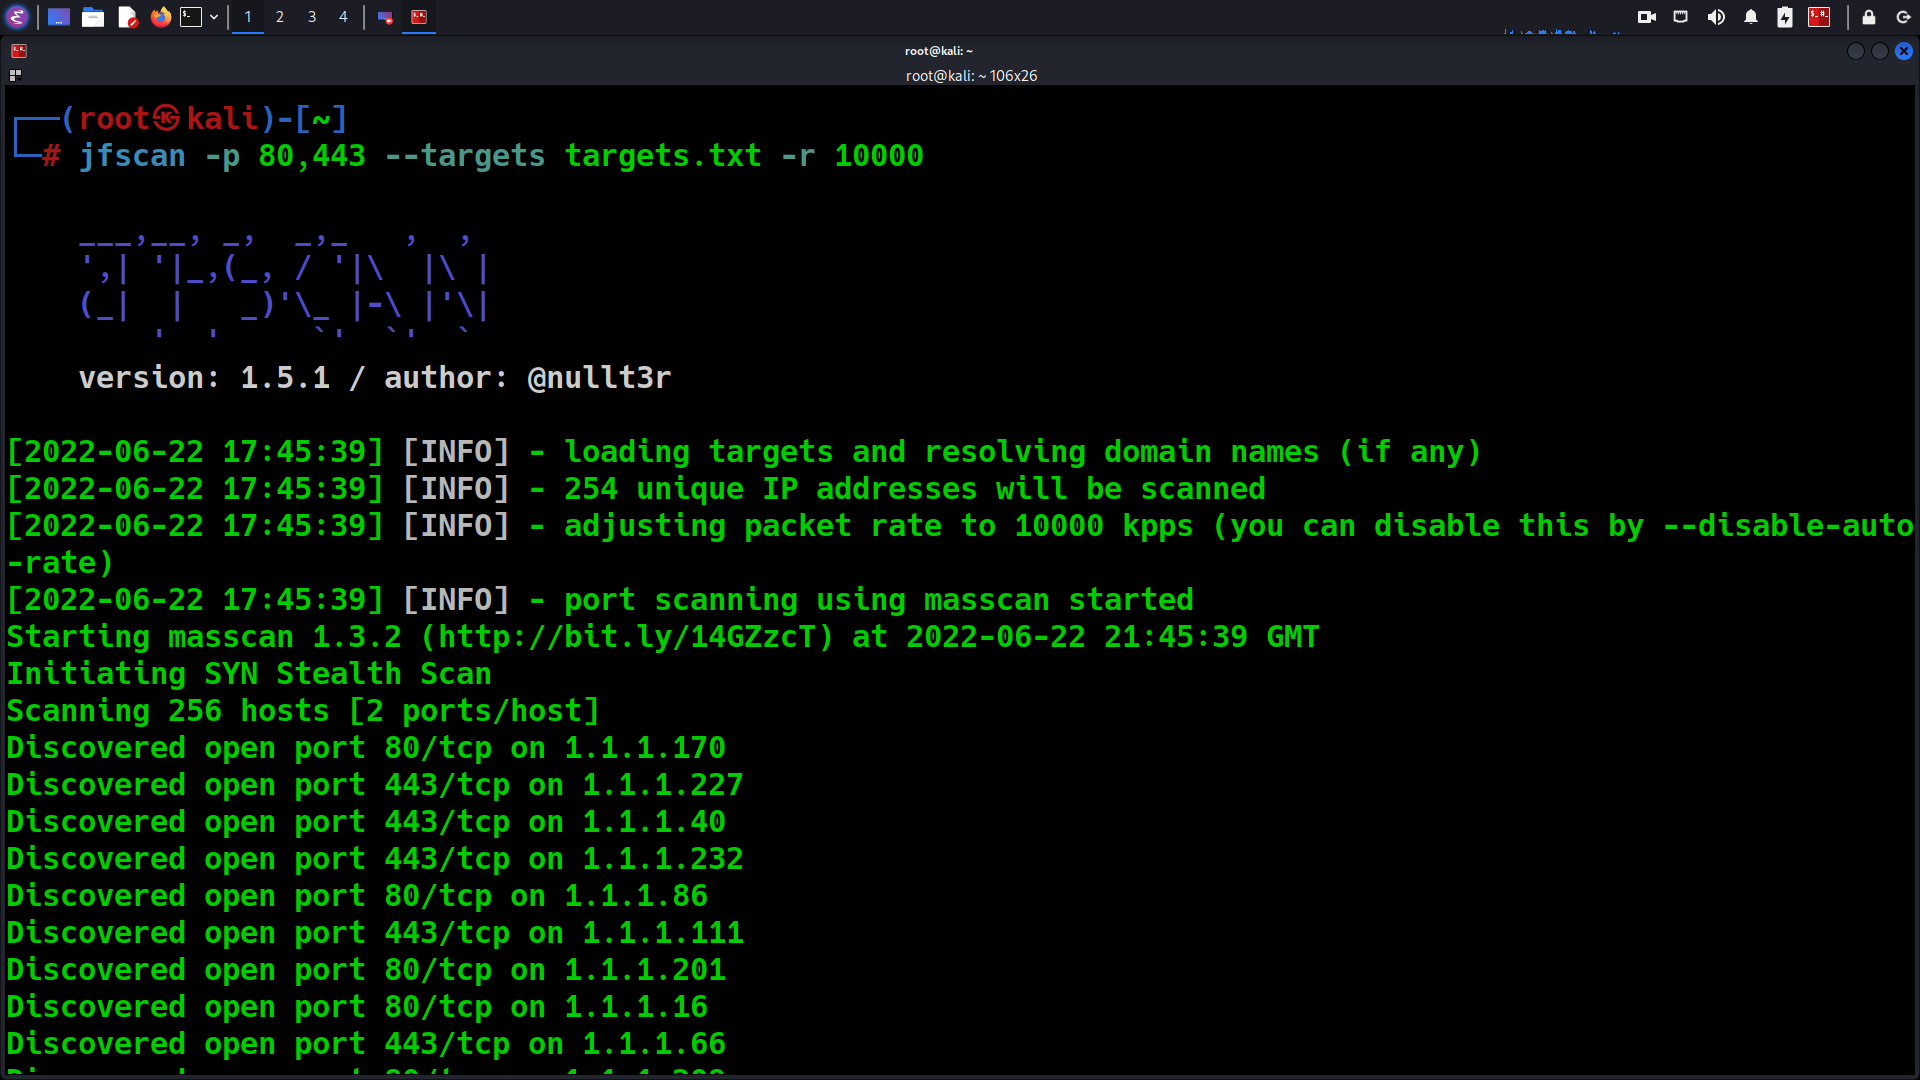
Task: Switch to workspace 3
Action: coord(312,17)
